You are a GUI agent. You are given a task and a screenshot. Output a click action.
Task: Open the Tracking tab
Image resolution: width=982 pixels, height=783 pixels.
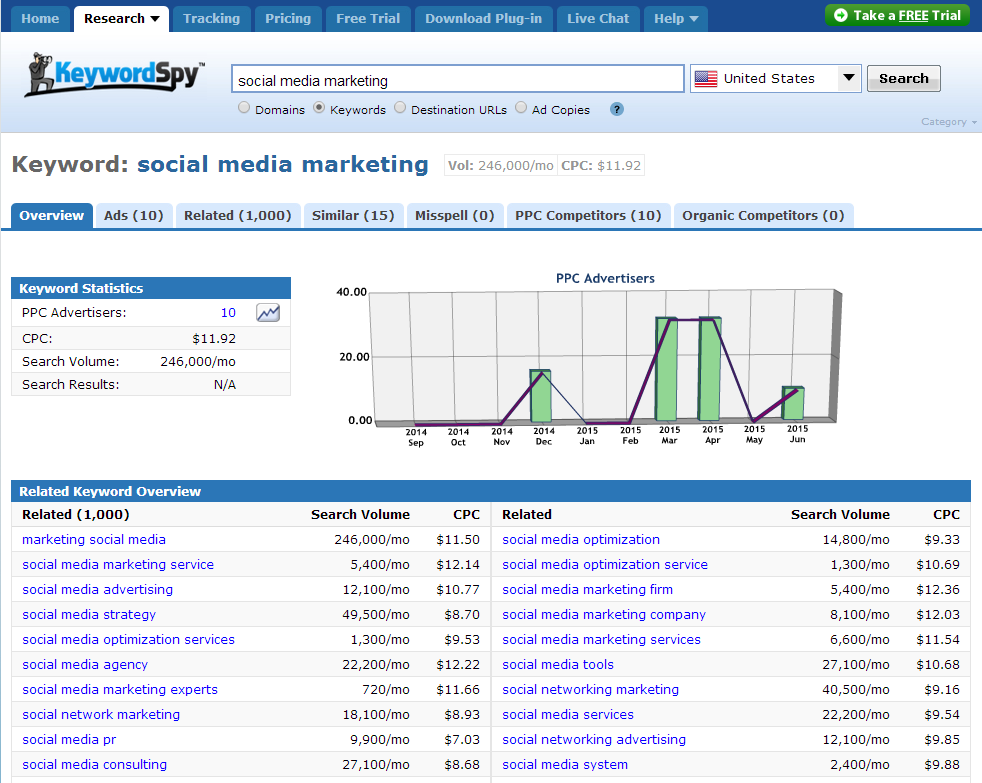(212, 19)
